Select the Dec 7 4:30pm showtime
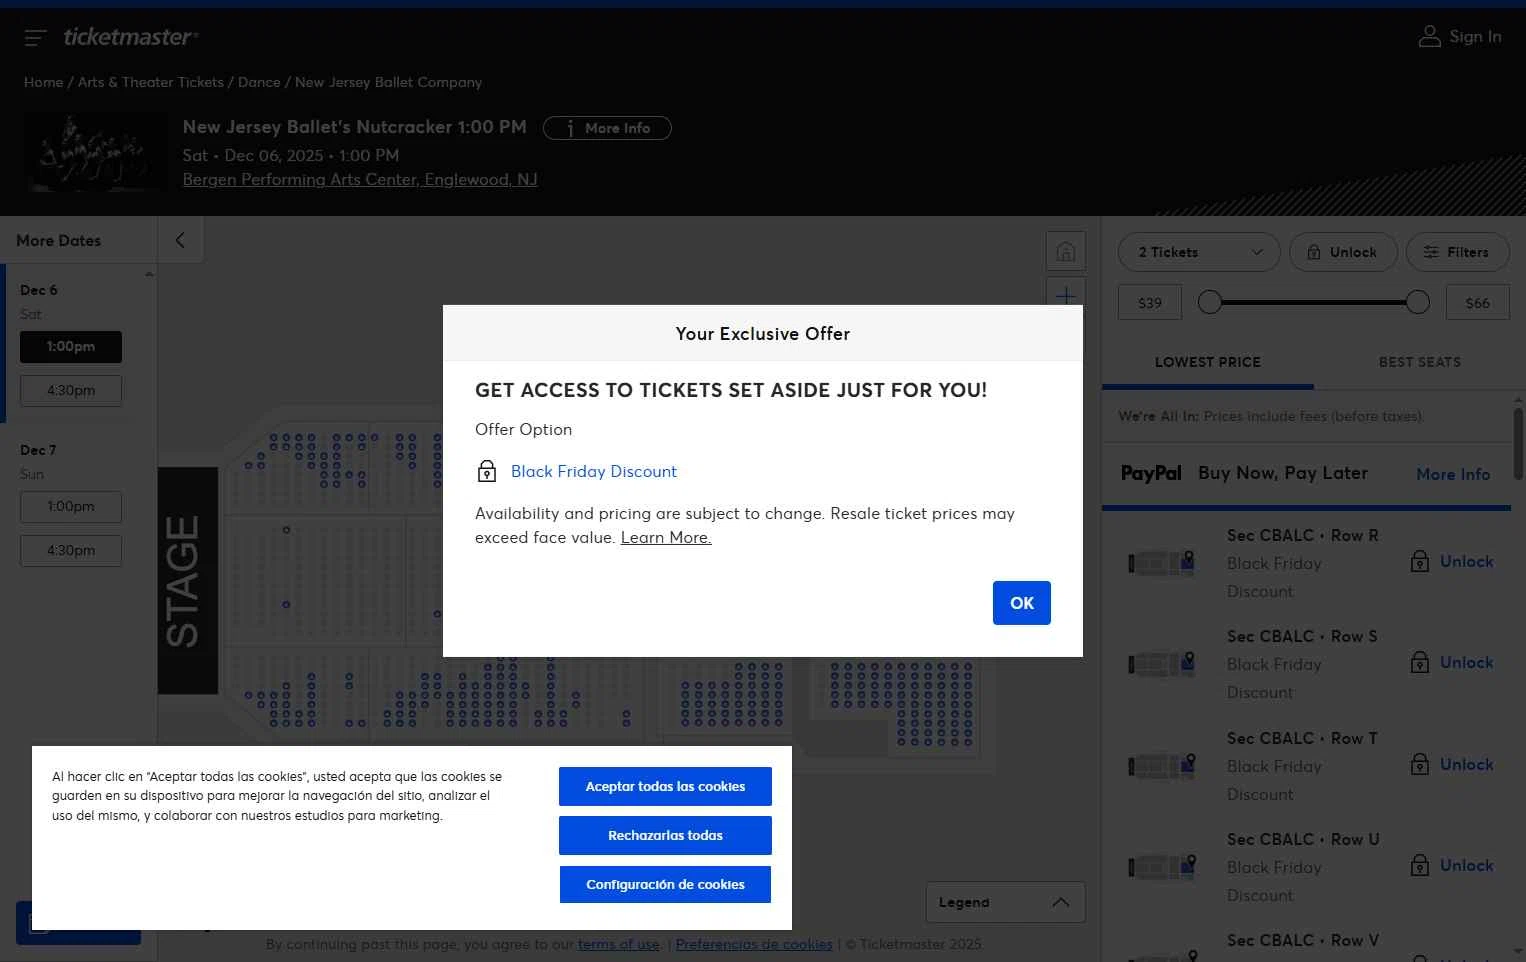This screenshot has height=962, width=1526. 71,551
